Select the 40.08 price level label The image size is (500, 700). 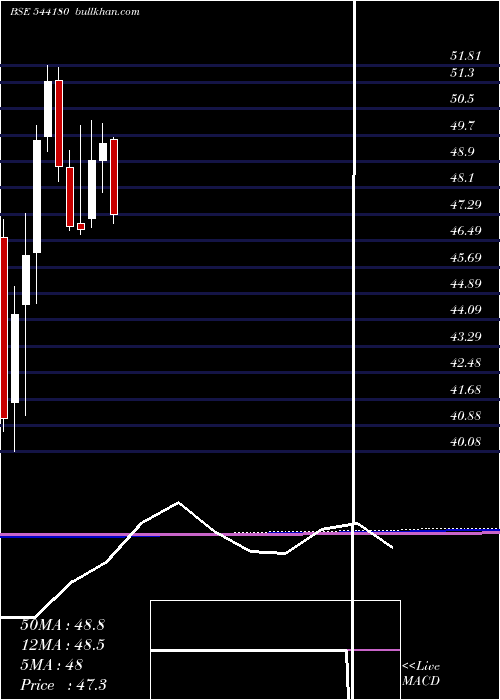point(465,442)
